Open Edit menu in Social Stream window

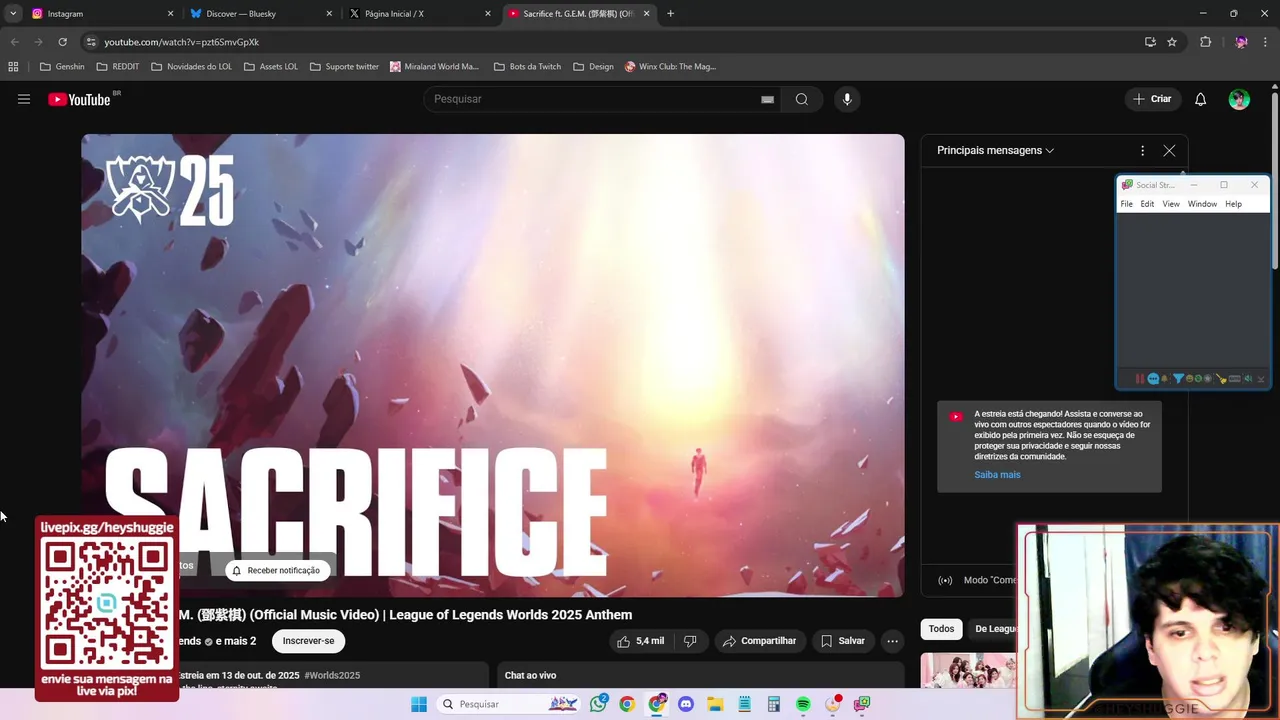tap(1147, 204)
